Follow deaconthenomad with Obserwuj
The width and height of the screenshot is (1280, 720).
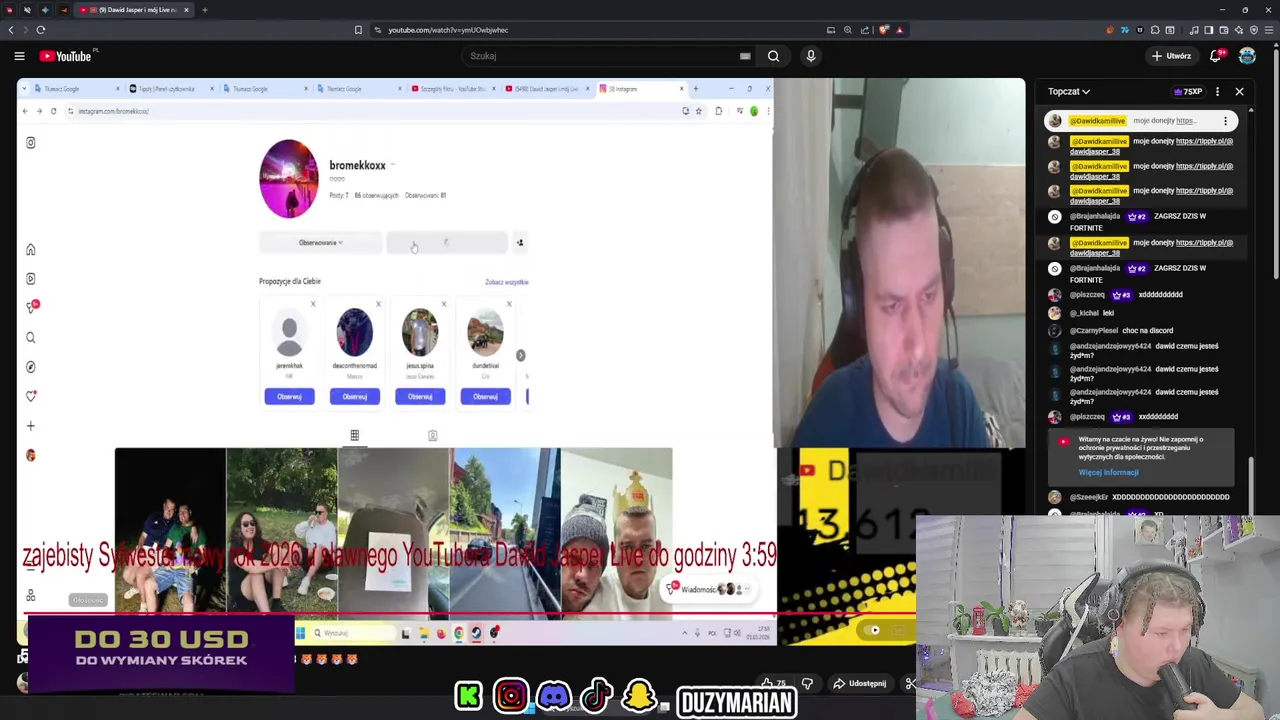354,397
